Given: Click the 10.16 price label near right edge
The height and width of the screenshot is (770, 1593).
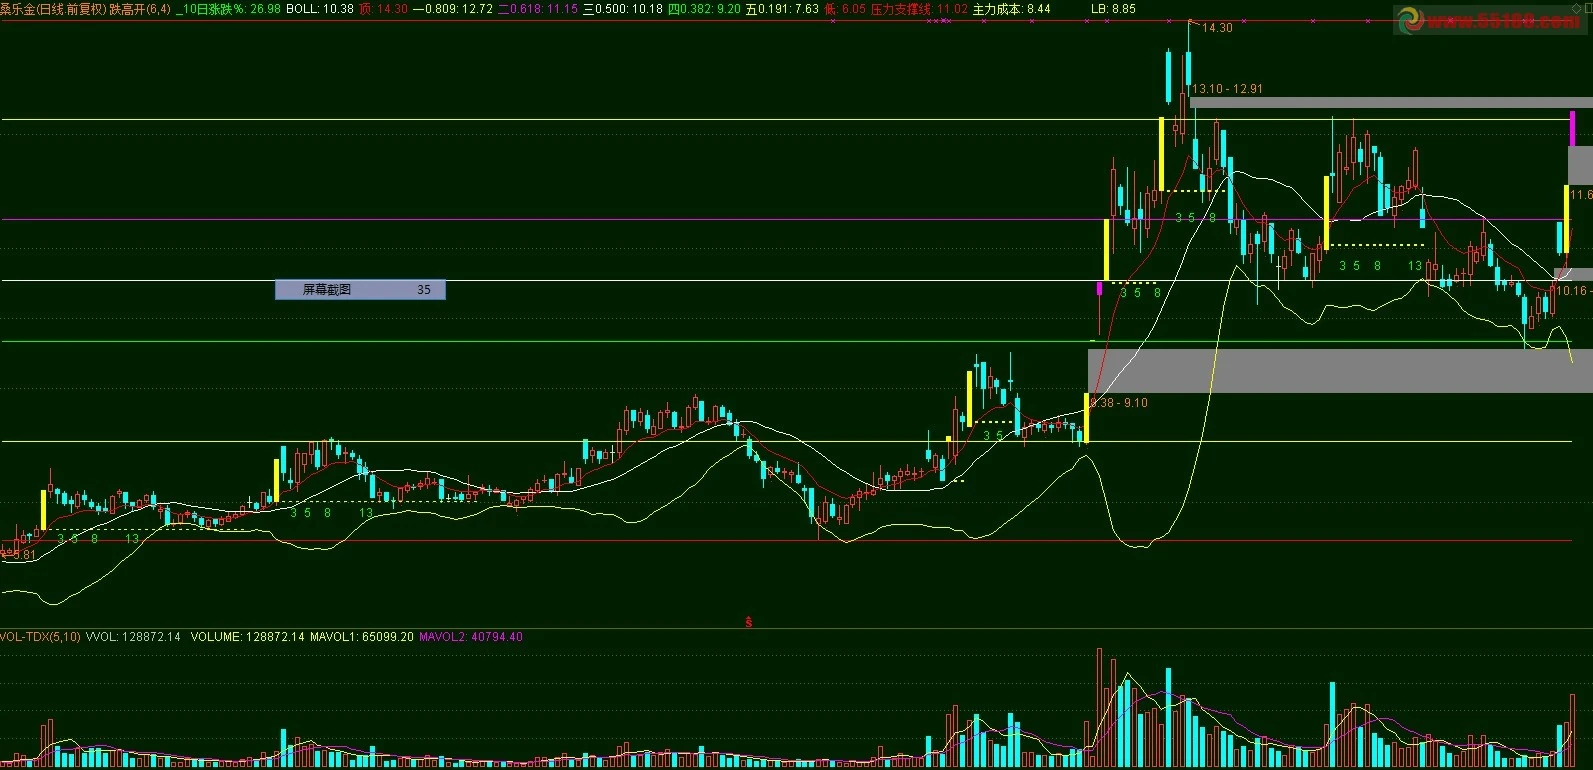Looking at the screenshot, I should click(1572, 291).
